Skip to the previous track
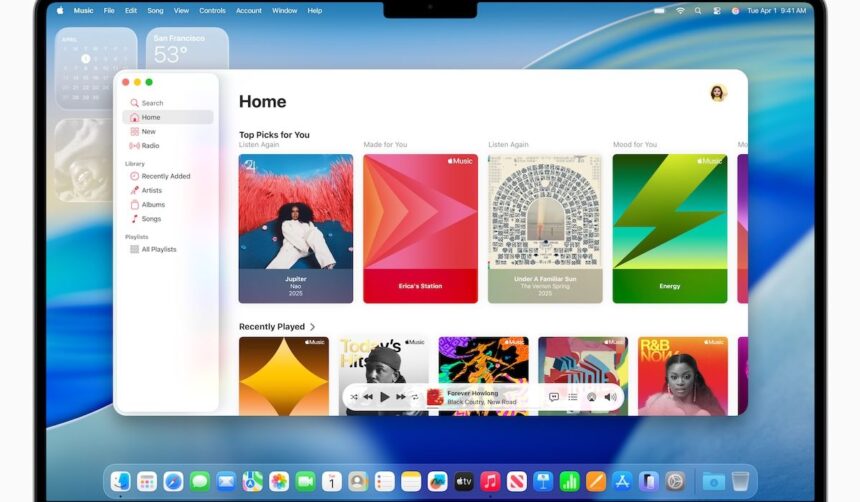860x502 pixels. (x=368, y=397)
